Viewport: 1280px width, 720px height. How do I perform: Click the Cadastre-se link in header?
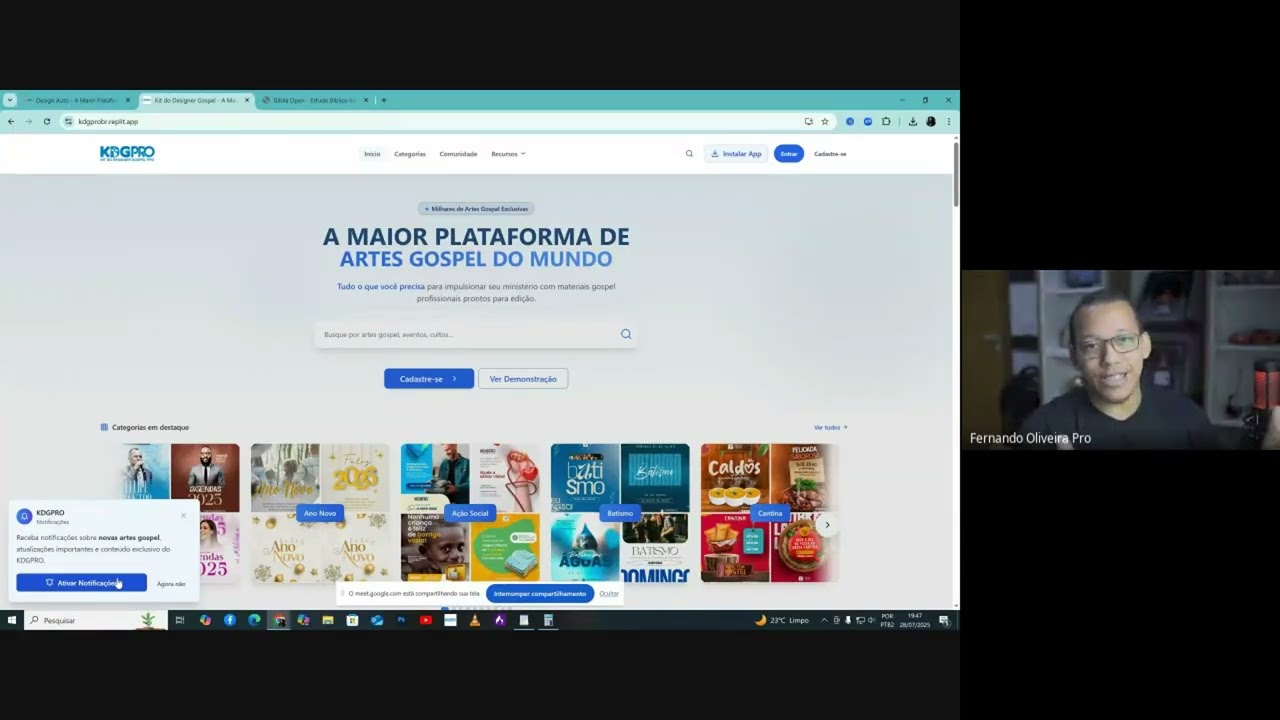830,154
